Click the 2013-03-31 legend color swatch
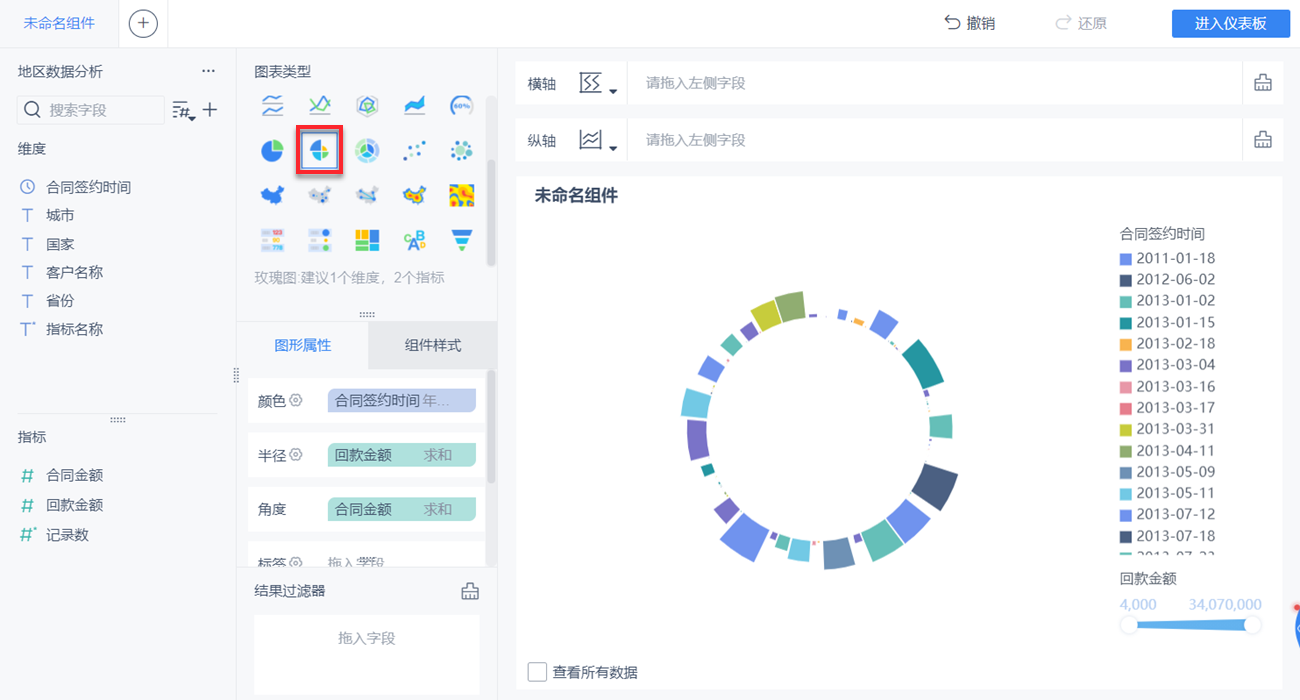Screen dimensions: 1300x700 click(x=1126, y=430)
